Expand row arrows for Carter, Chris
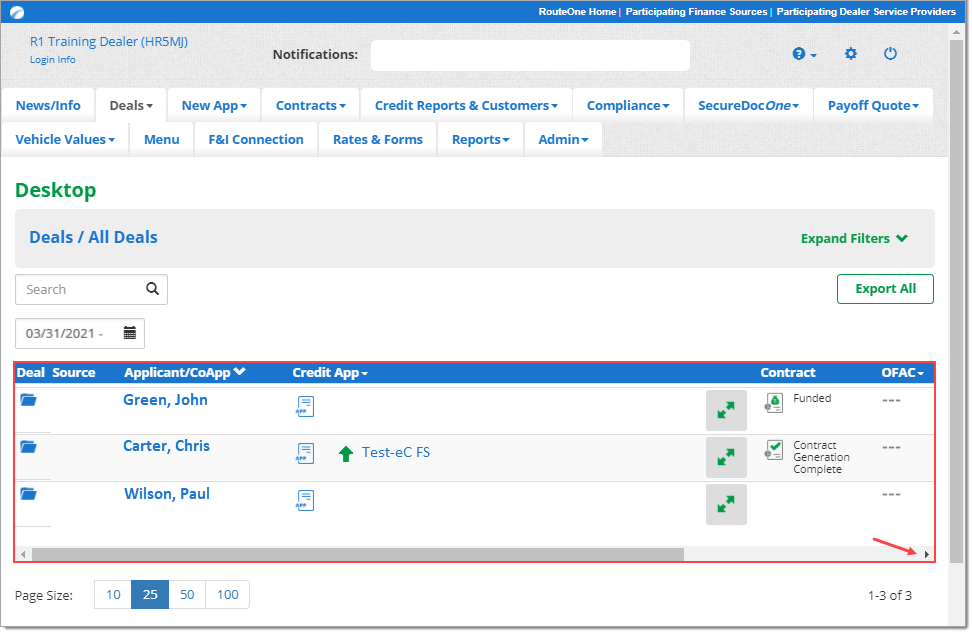 (726, 457)
